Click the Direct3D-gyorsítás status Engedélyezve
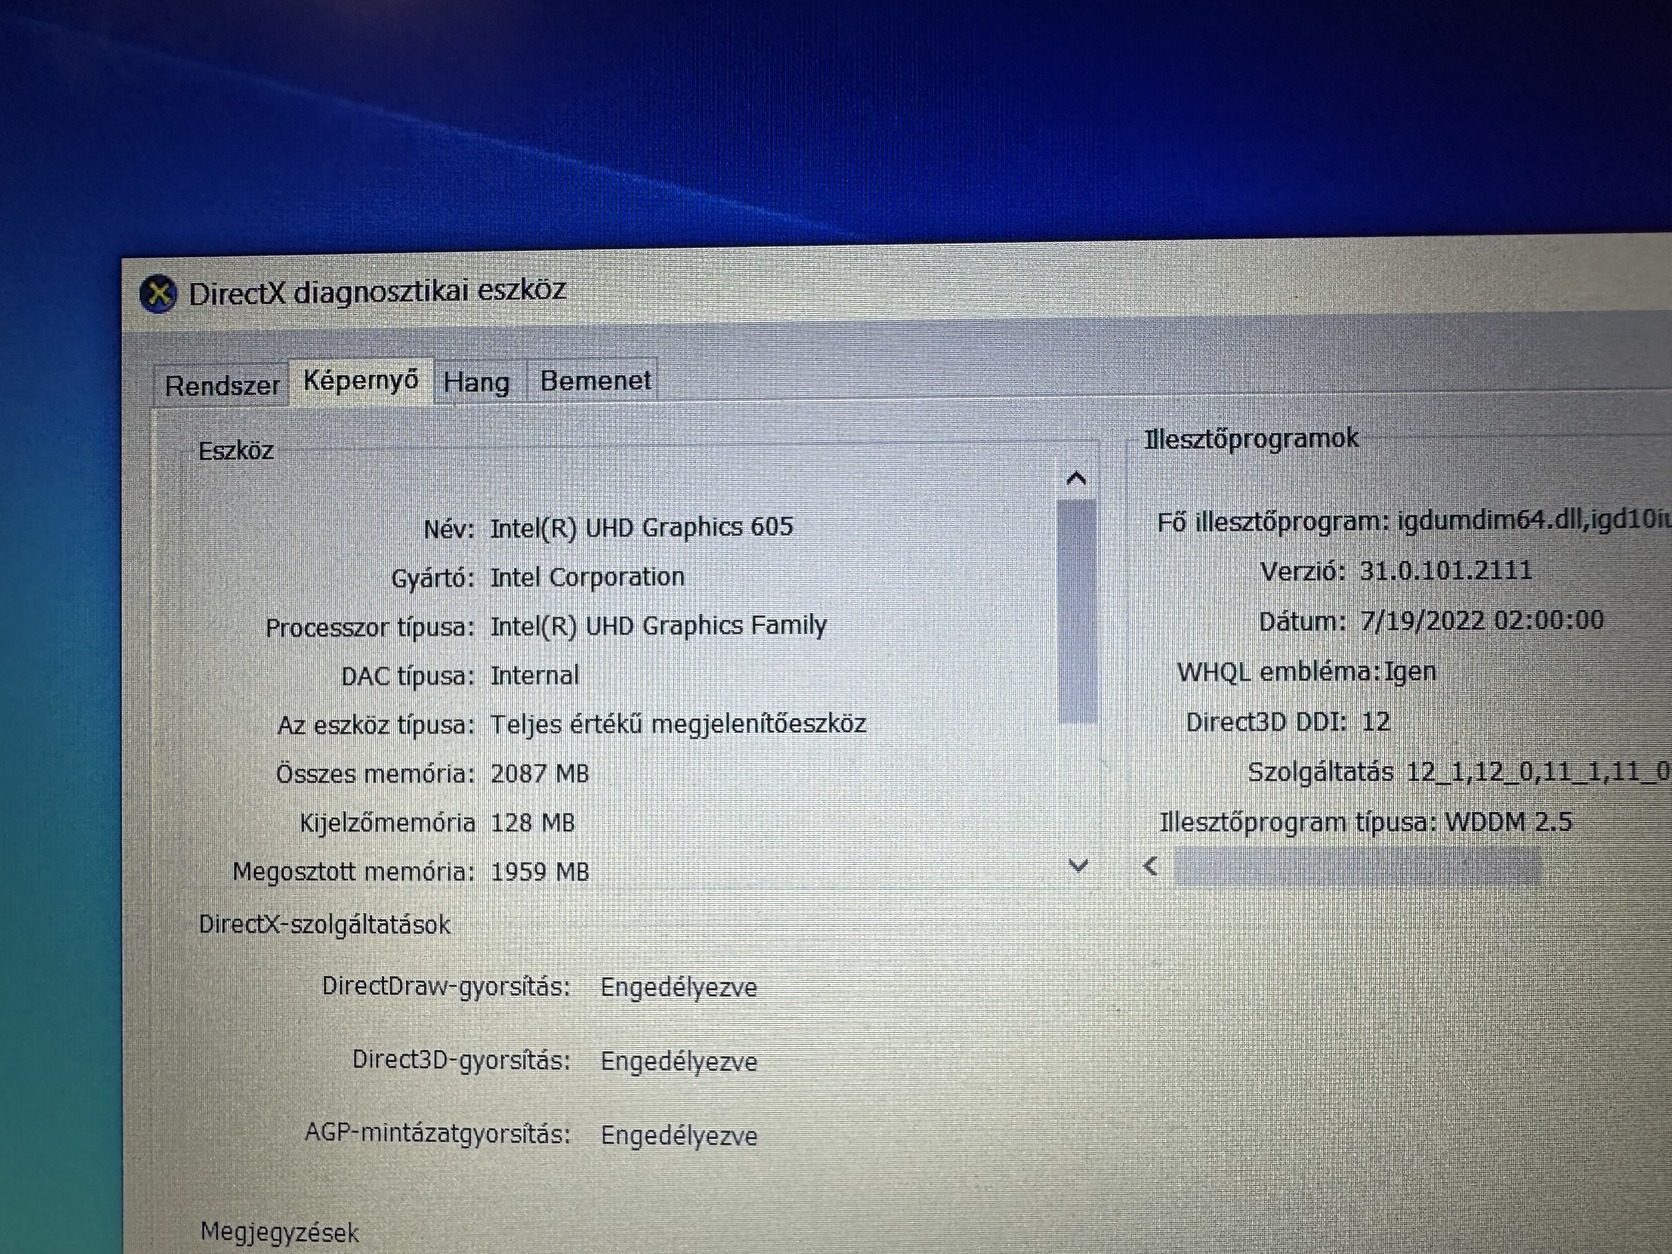The height and width of the screenshot is (1254, 1672). pos(678,1061)
